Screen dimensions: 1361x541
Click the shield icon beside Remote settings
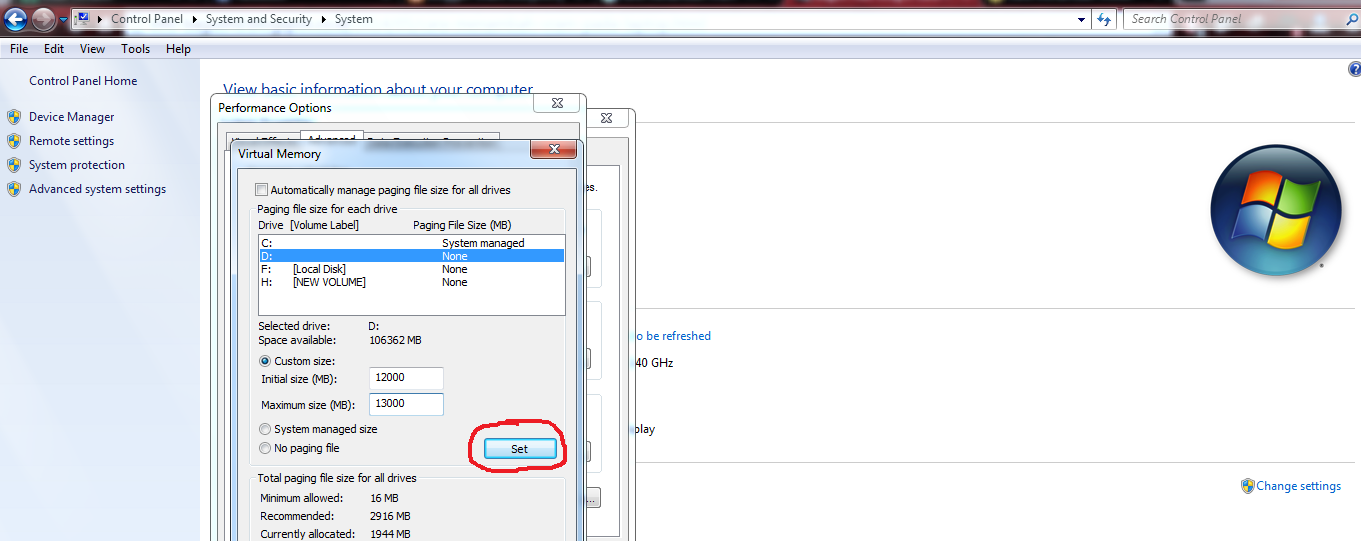(14, 141)
